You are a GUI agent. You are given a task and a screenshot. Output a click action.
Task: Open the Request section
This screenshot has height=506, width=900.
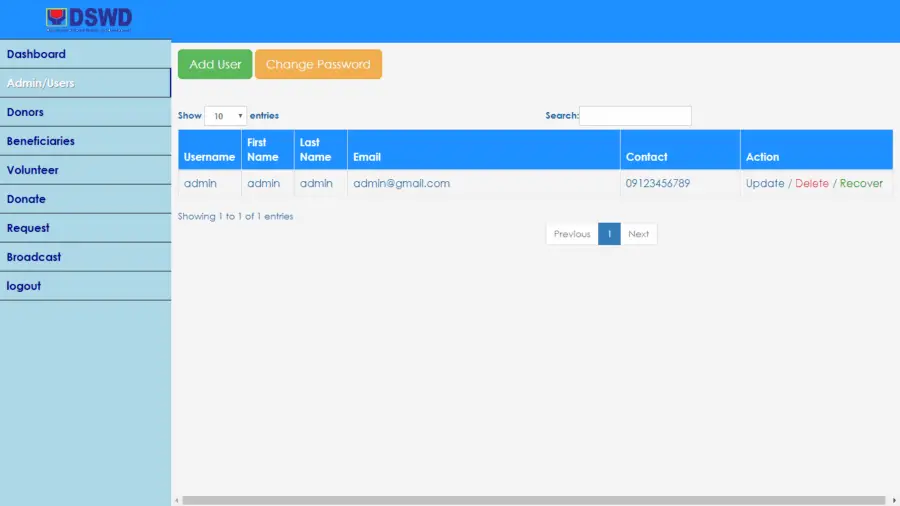tap(85, 228)
